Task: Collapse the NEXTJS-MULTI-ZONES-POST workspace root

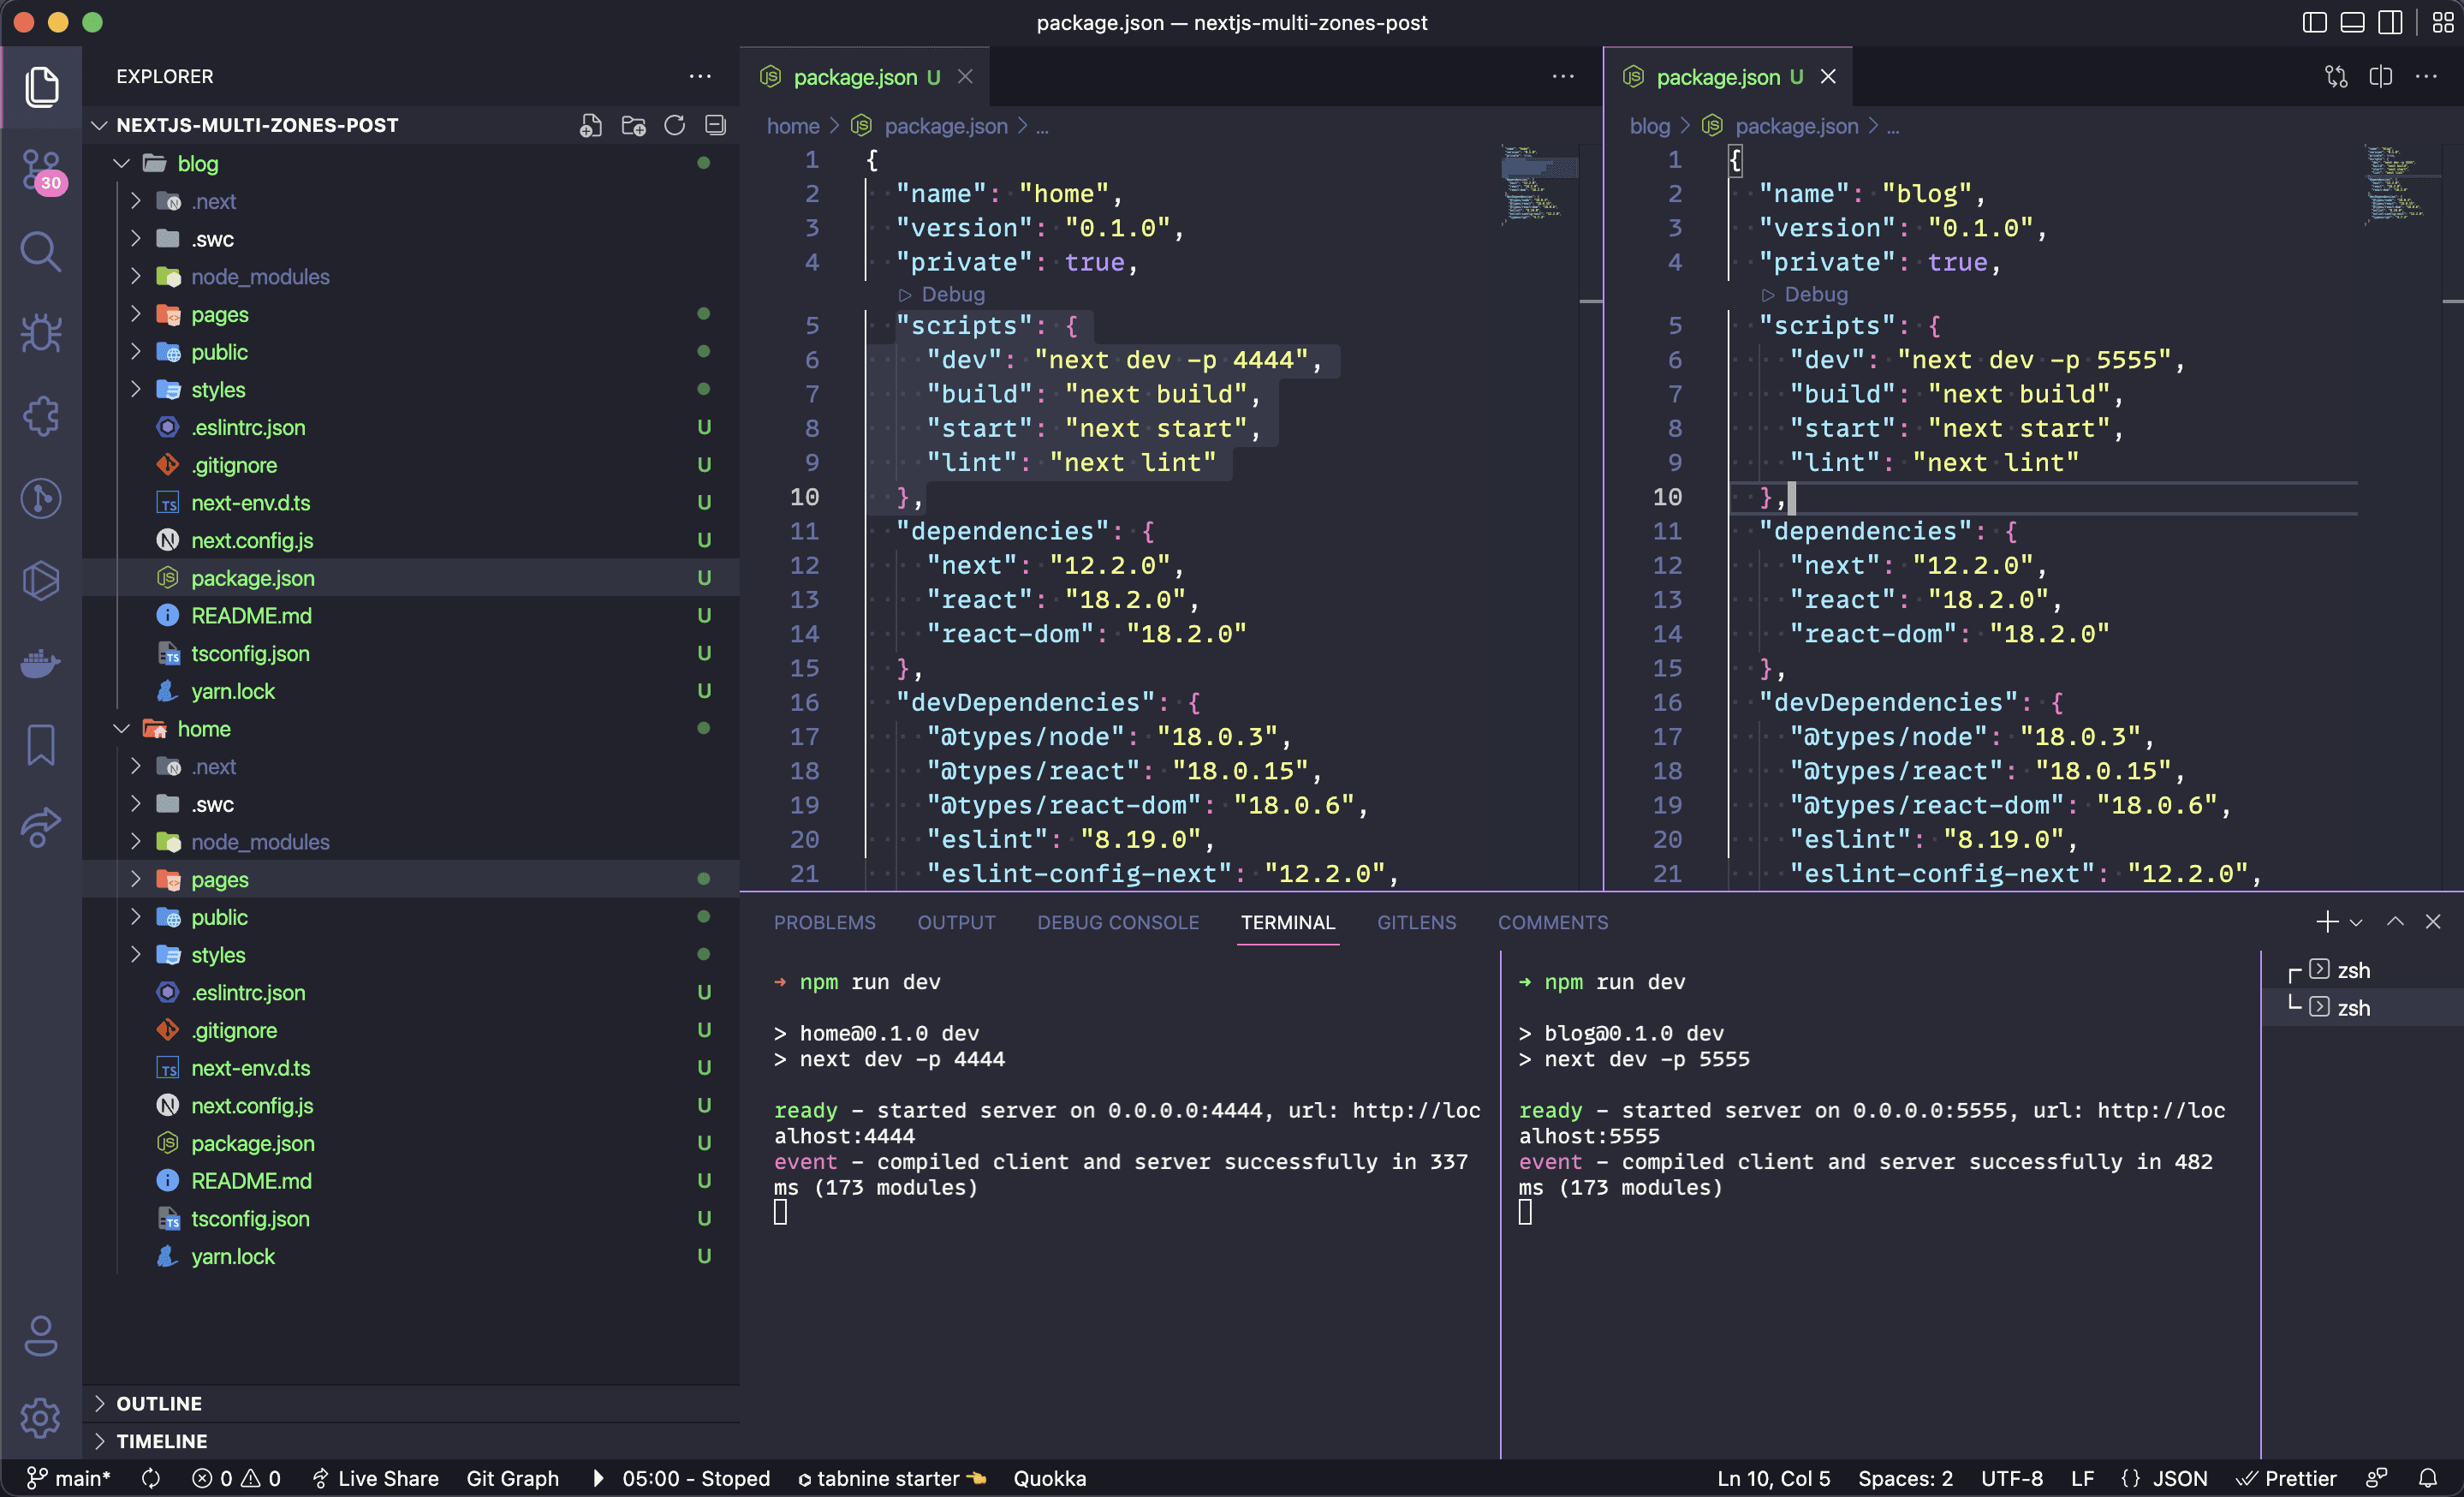Action: (x=100, y=125)
